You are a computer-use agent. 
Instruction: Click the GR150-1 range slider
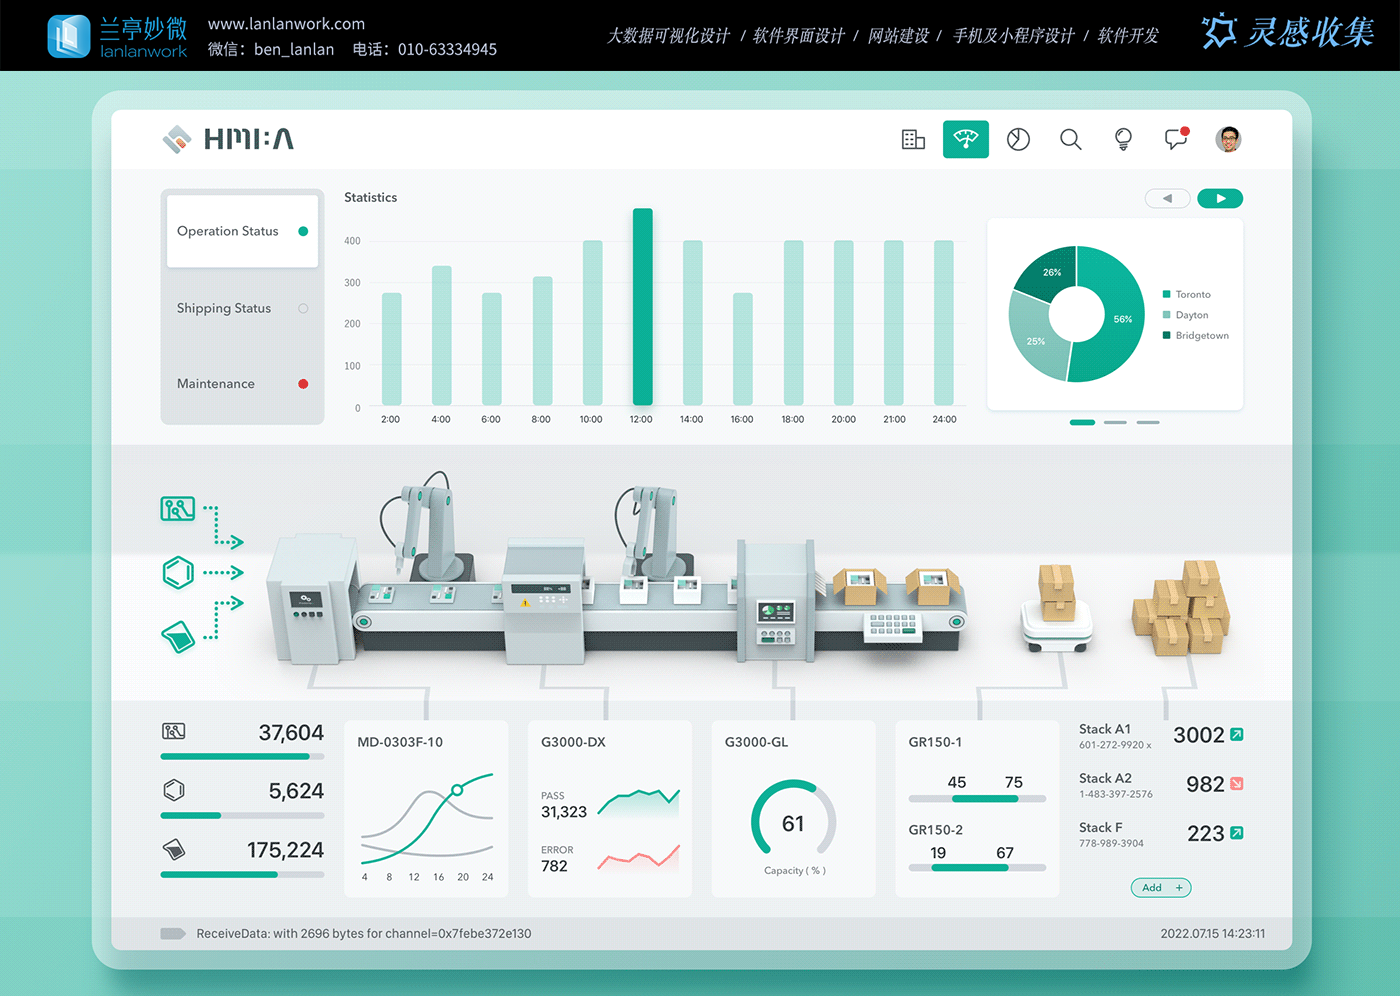pyautogui.click(x=977, y=799)
